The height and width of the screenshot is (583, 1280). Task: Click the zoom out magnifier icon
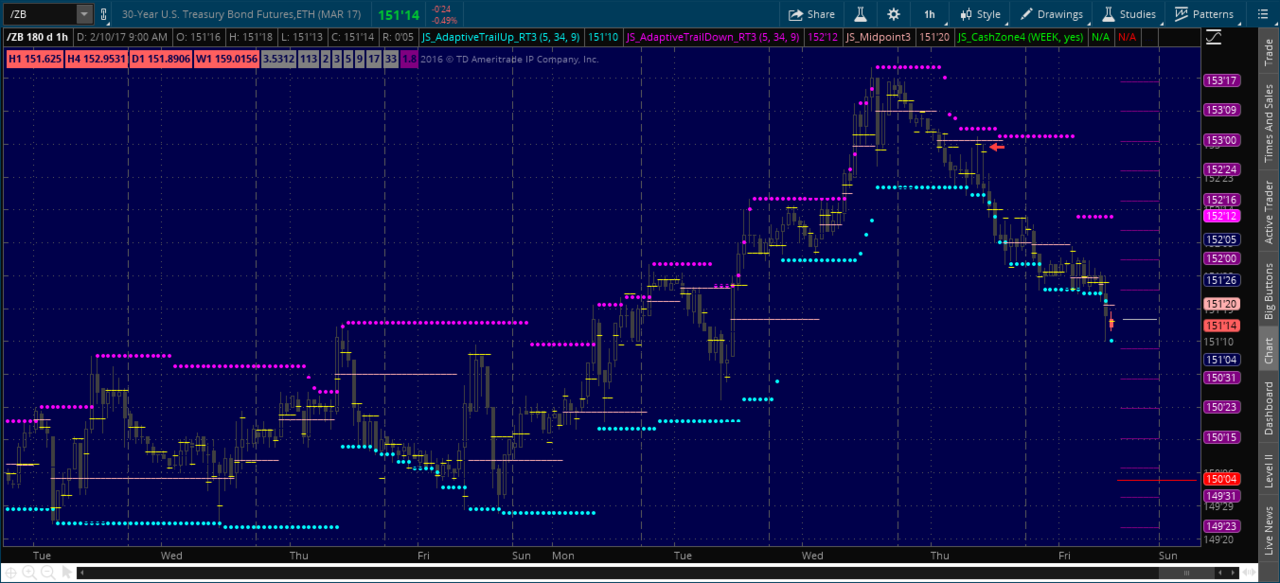click(47, 573)
